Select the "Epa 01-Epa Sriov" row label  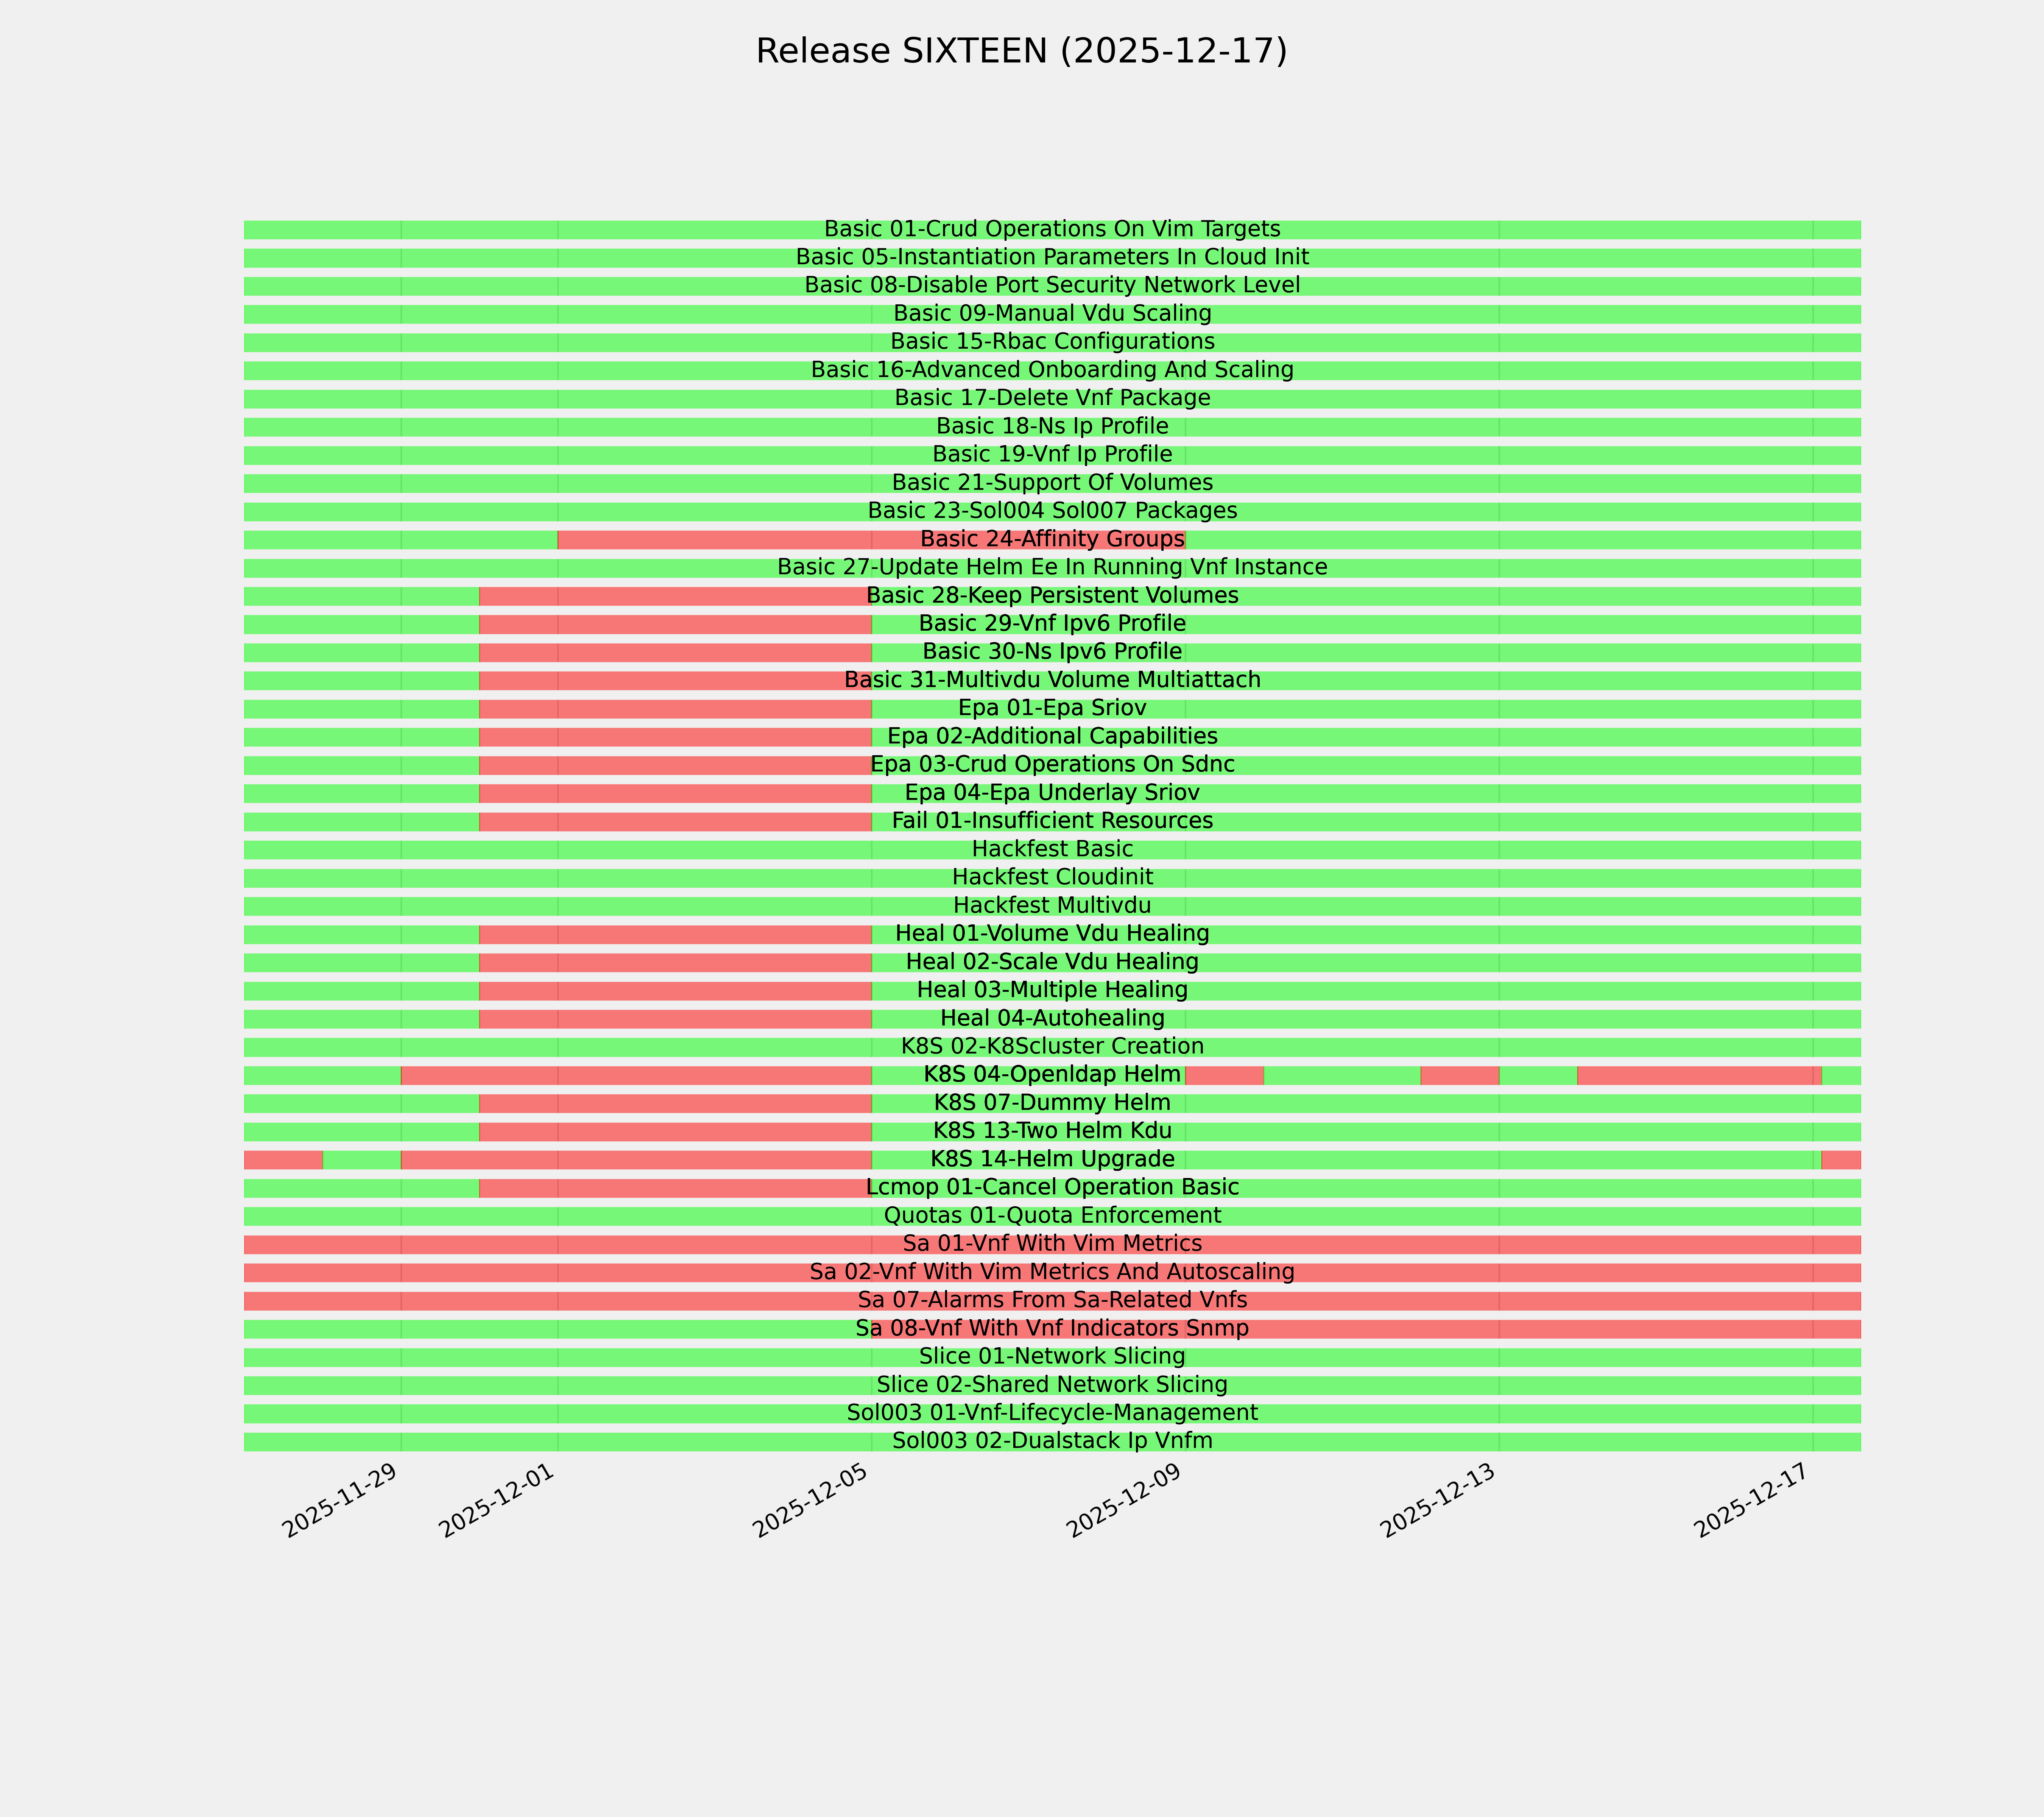(1052, 708)
